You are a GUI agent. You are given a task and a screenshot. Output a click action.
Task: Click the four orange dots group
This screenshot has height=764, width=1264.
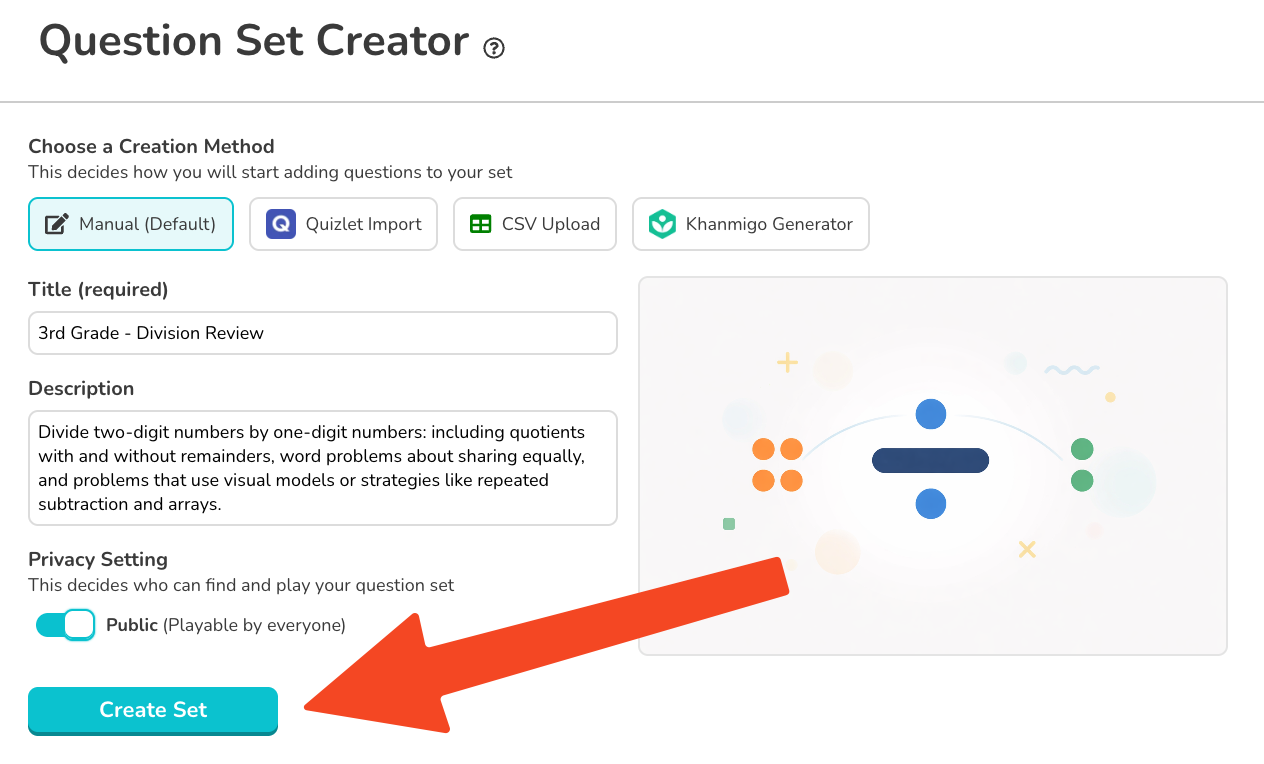point(778,465)
